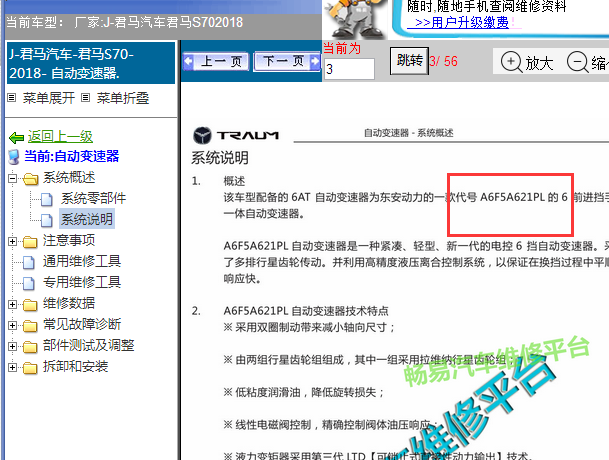The image size is (609, 460).
Task: Click the 注意事项 folder label
Action: click(x=69, y=240)
